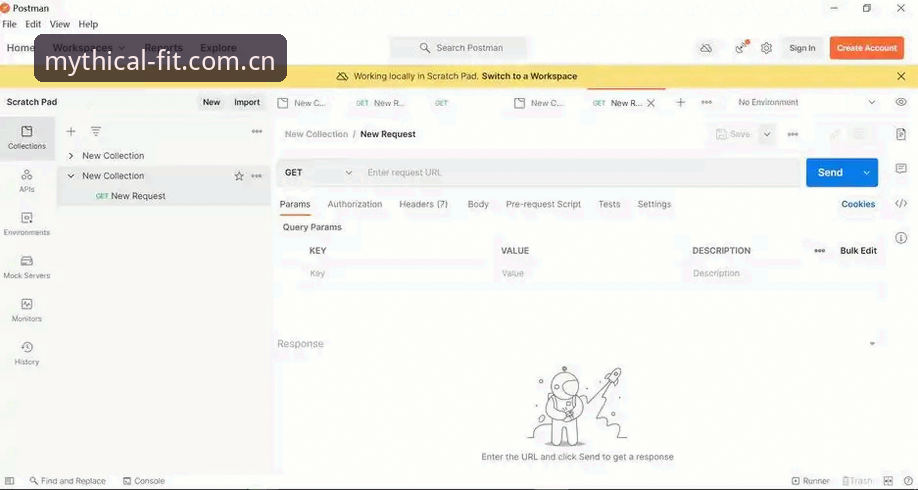Open the Monitors sidebar panel
The width and height of the screenshot is (918, 490).
27,310
